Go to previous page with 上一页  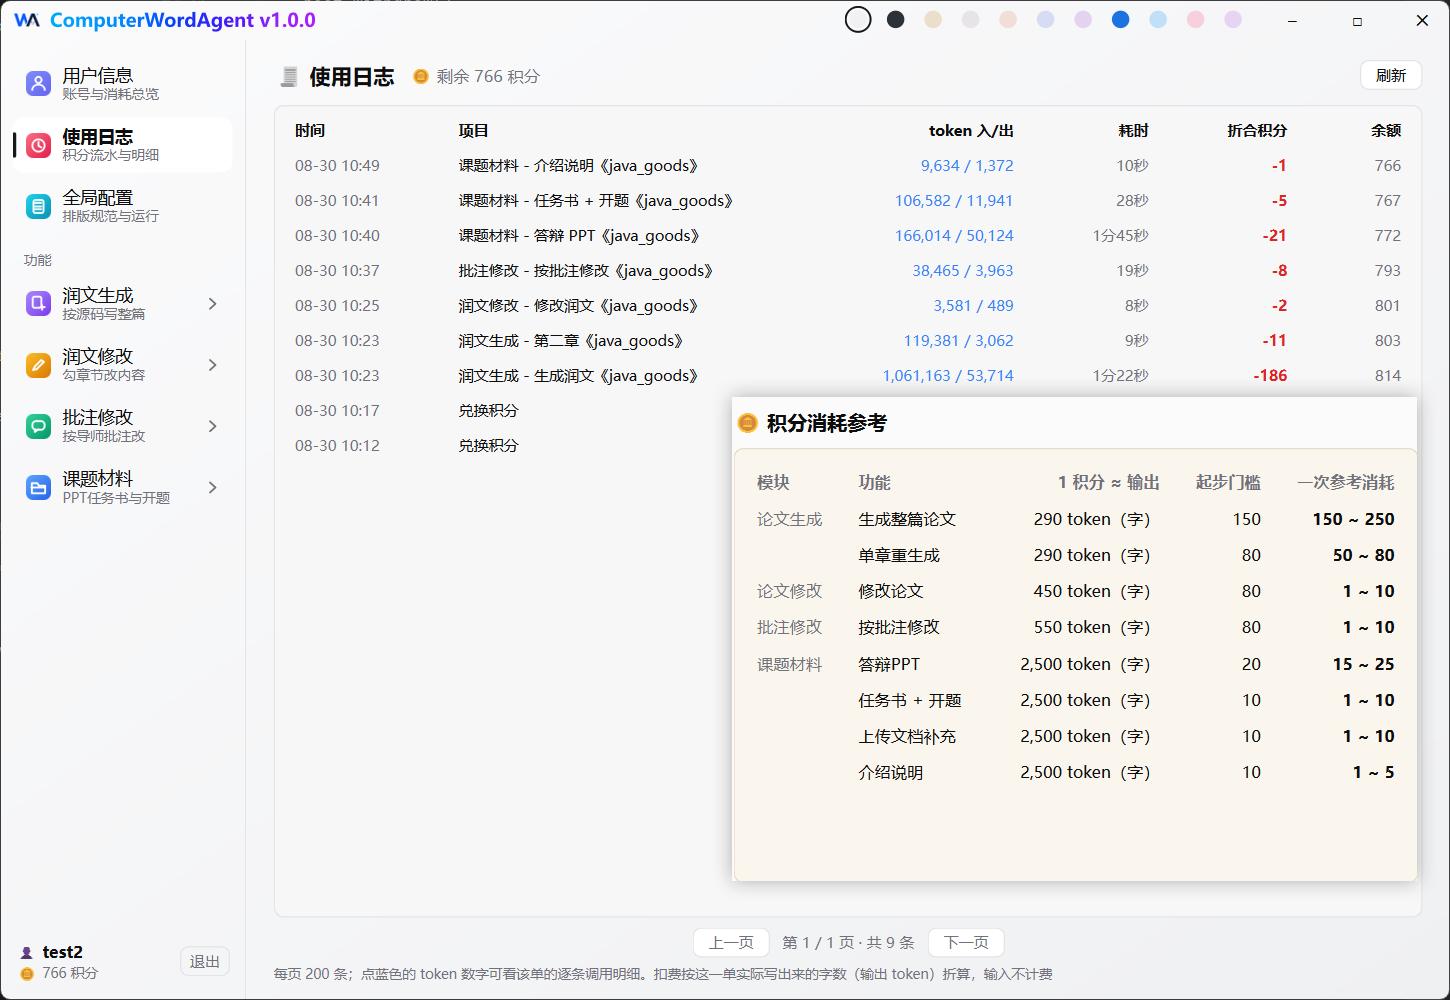[x=731, y=942]
